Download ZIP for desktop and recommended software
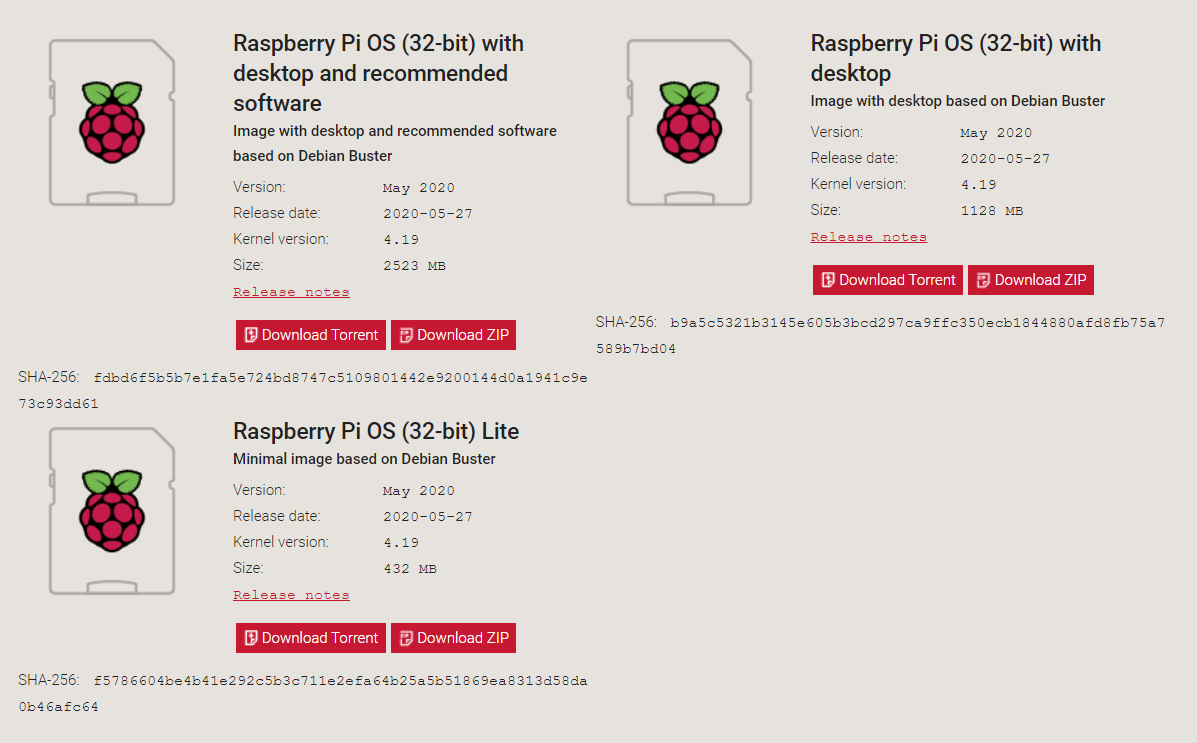 click(453, 335)
